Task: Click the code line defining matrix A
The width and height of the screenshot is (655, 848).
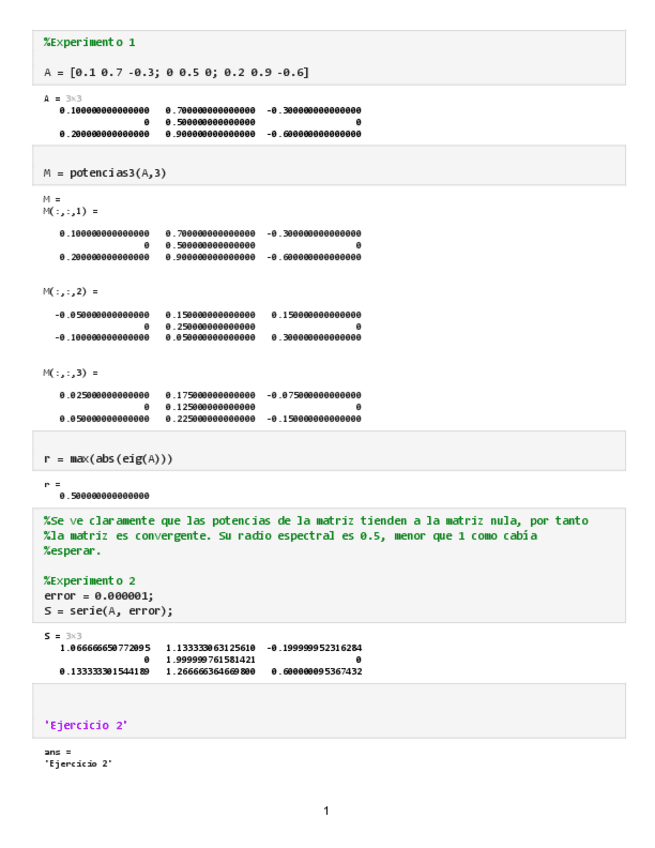Action: pyautogui.click(x=176, y=72)
